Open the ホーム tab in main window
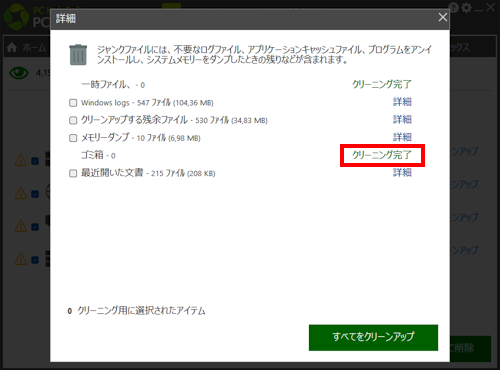The height and width of the screenshot is (370, 500). tap(27, 48)
